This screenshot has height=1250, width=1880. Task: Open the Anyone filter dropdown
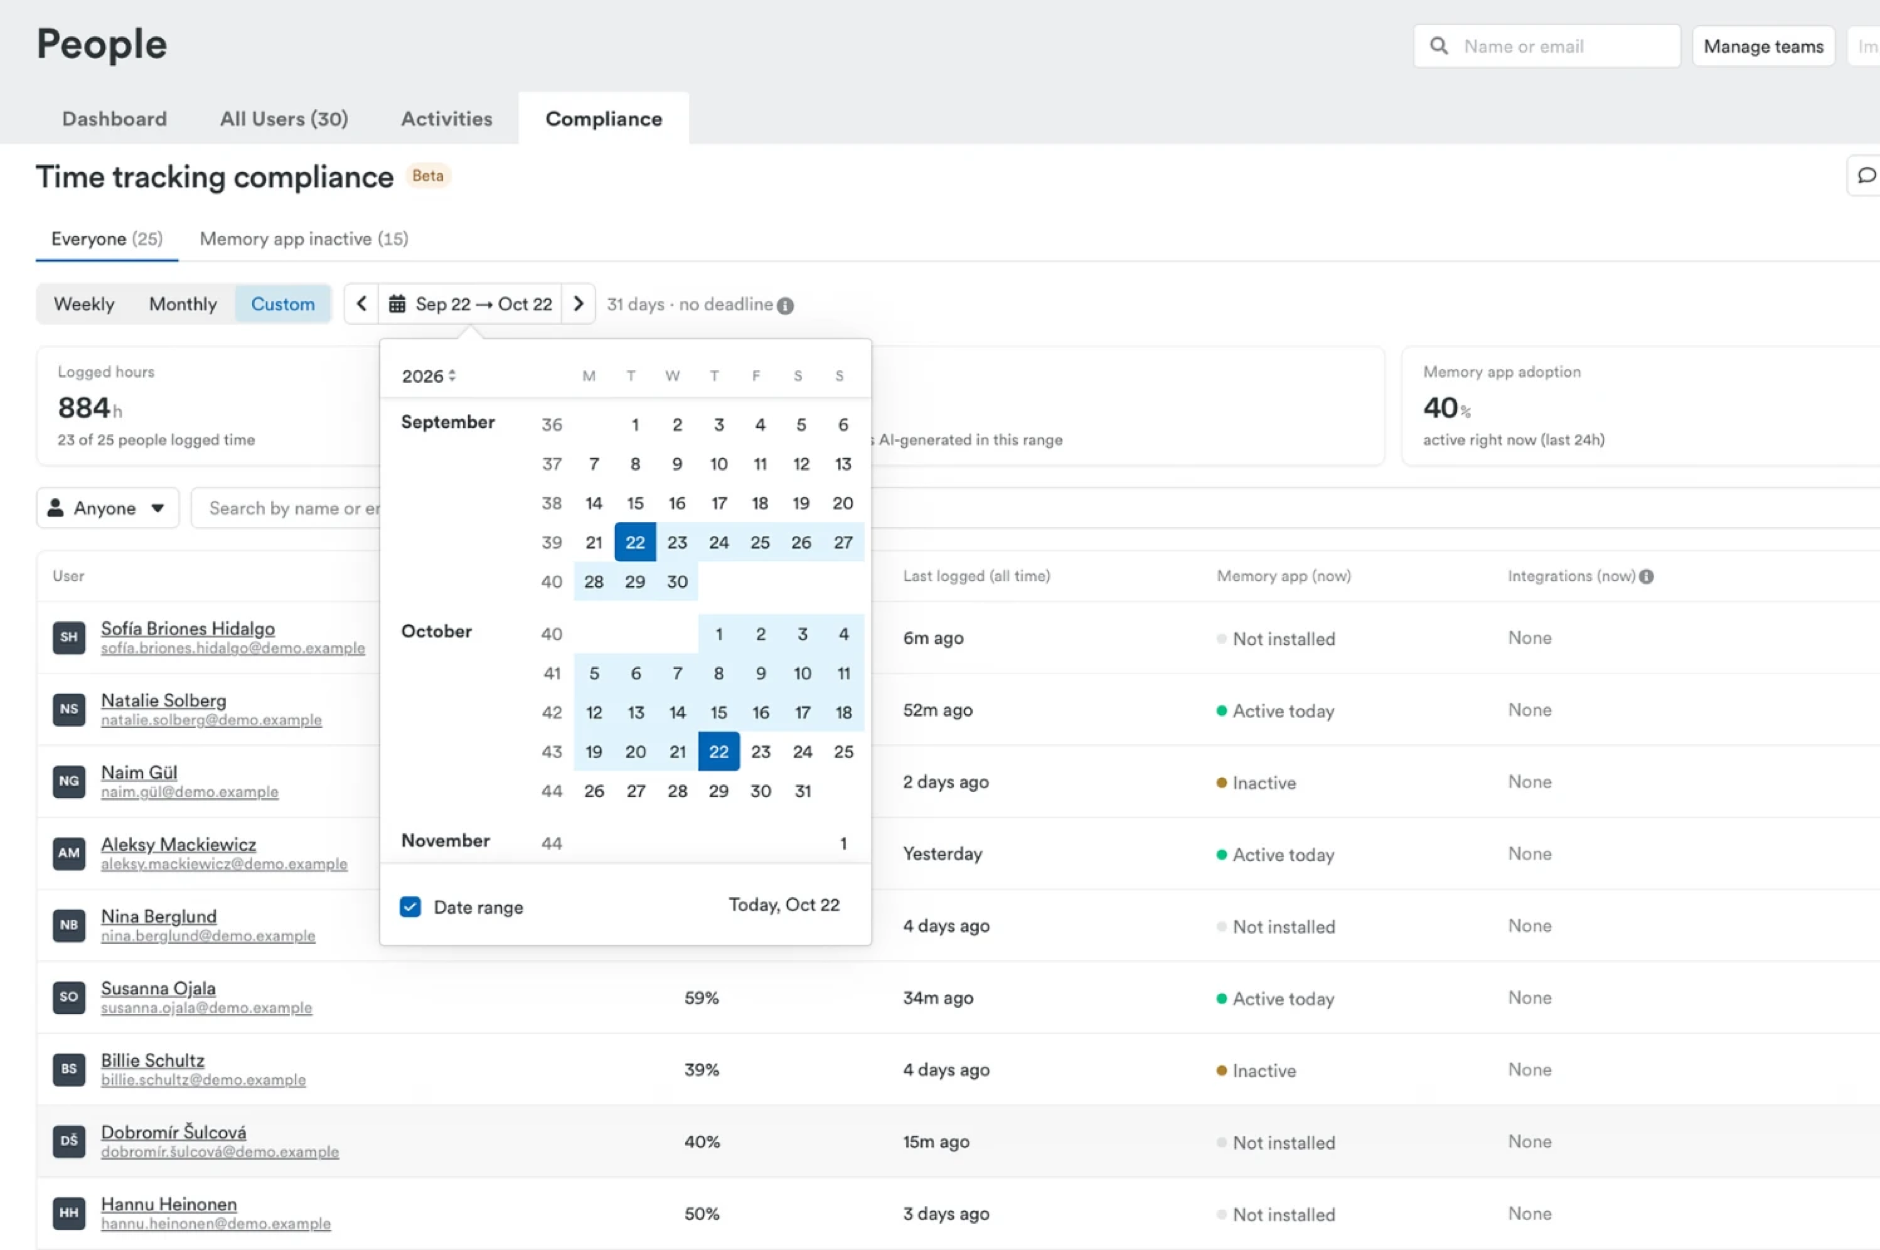[108, 508]
